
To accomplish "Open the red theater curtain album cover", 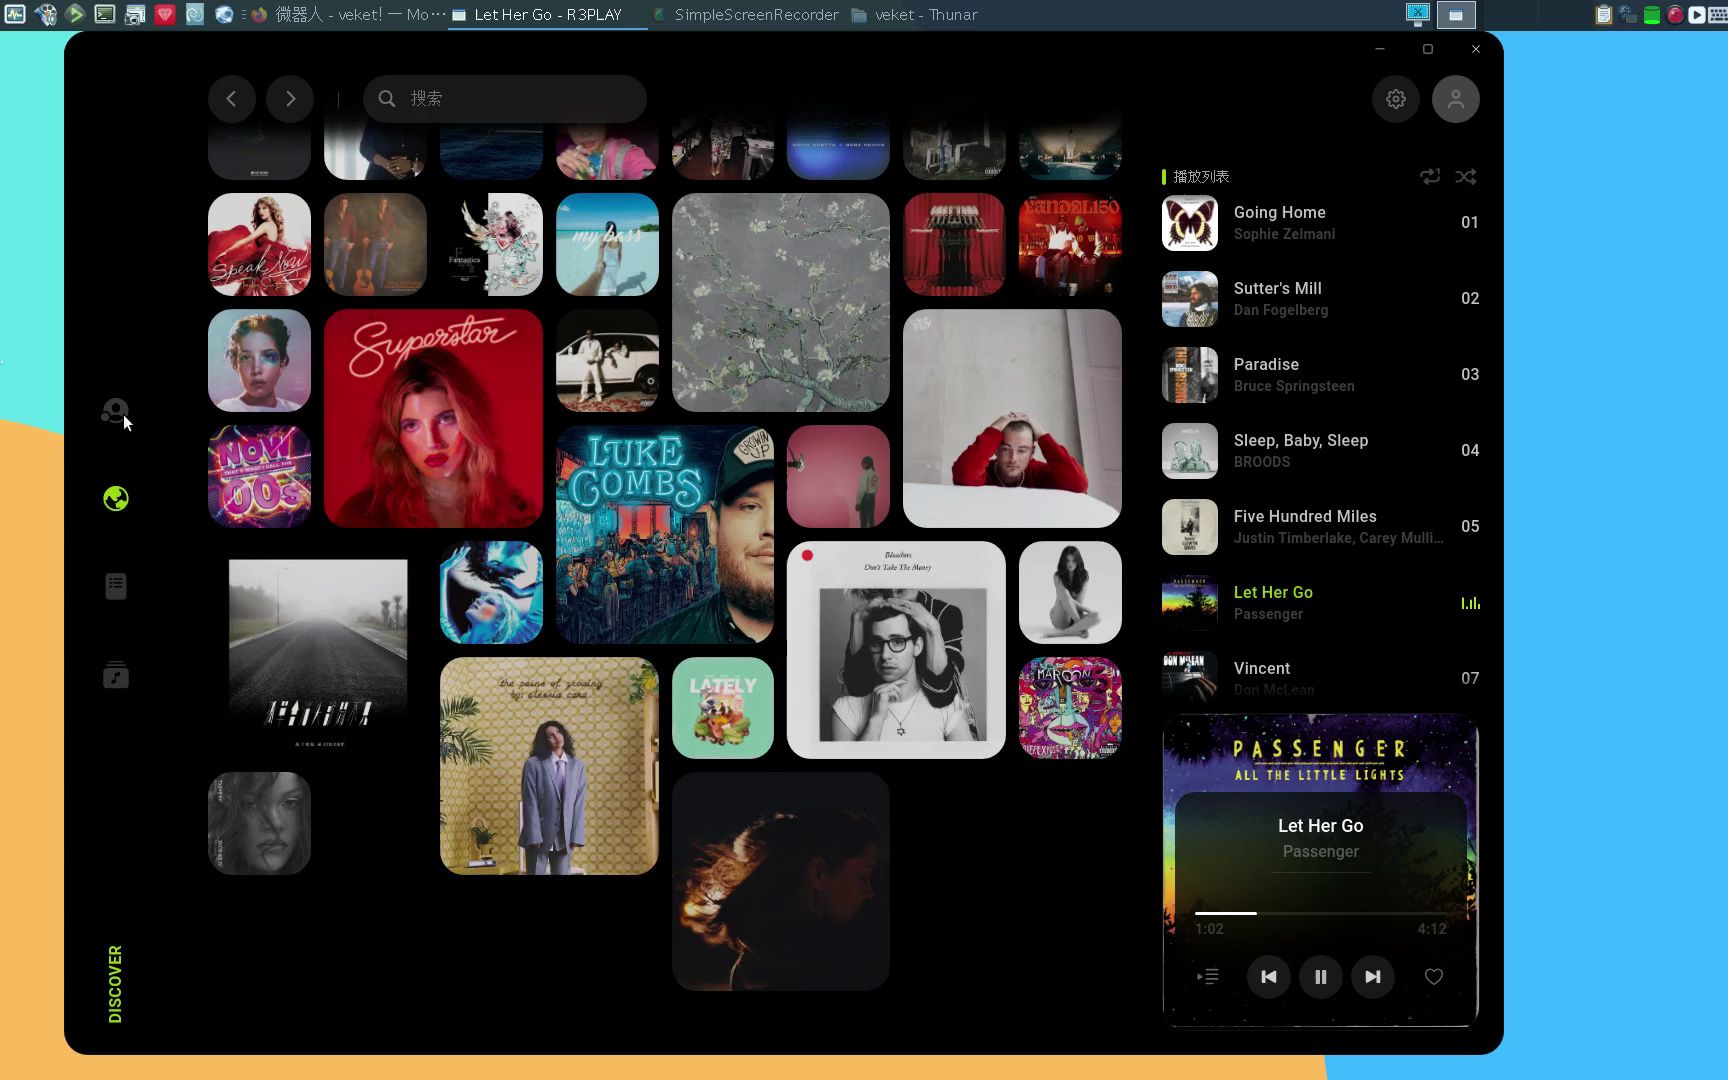I will pyautogui.click(x=954, y=245).
